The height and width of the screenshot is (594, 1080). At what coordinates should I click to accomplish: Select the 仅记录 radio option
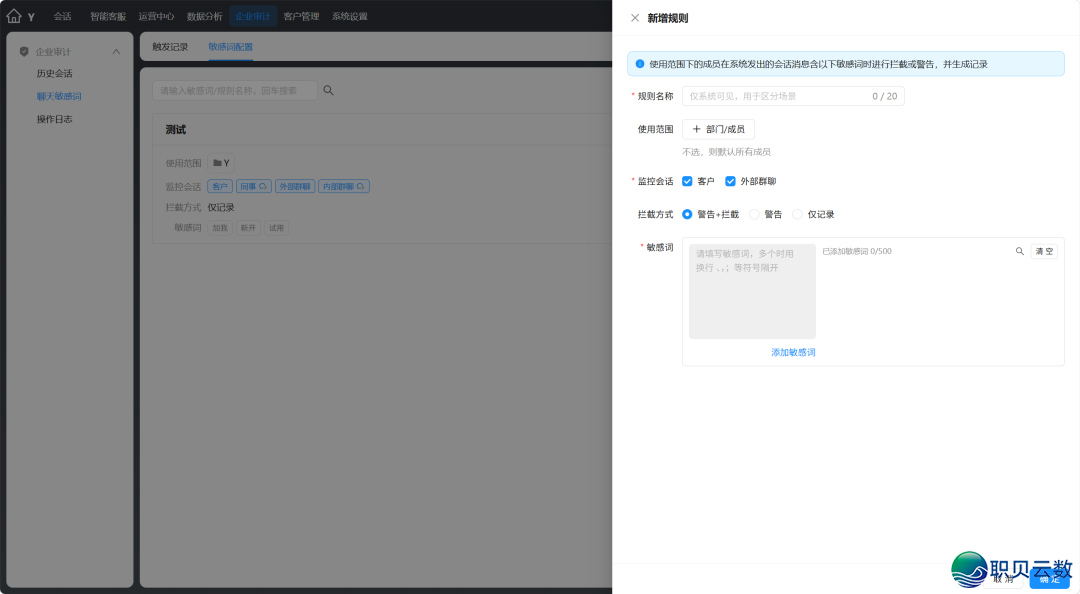tap(798, 214)
